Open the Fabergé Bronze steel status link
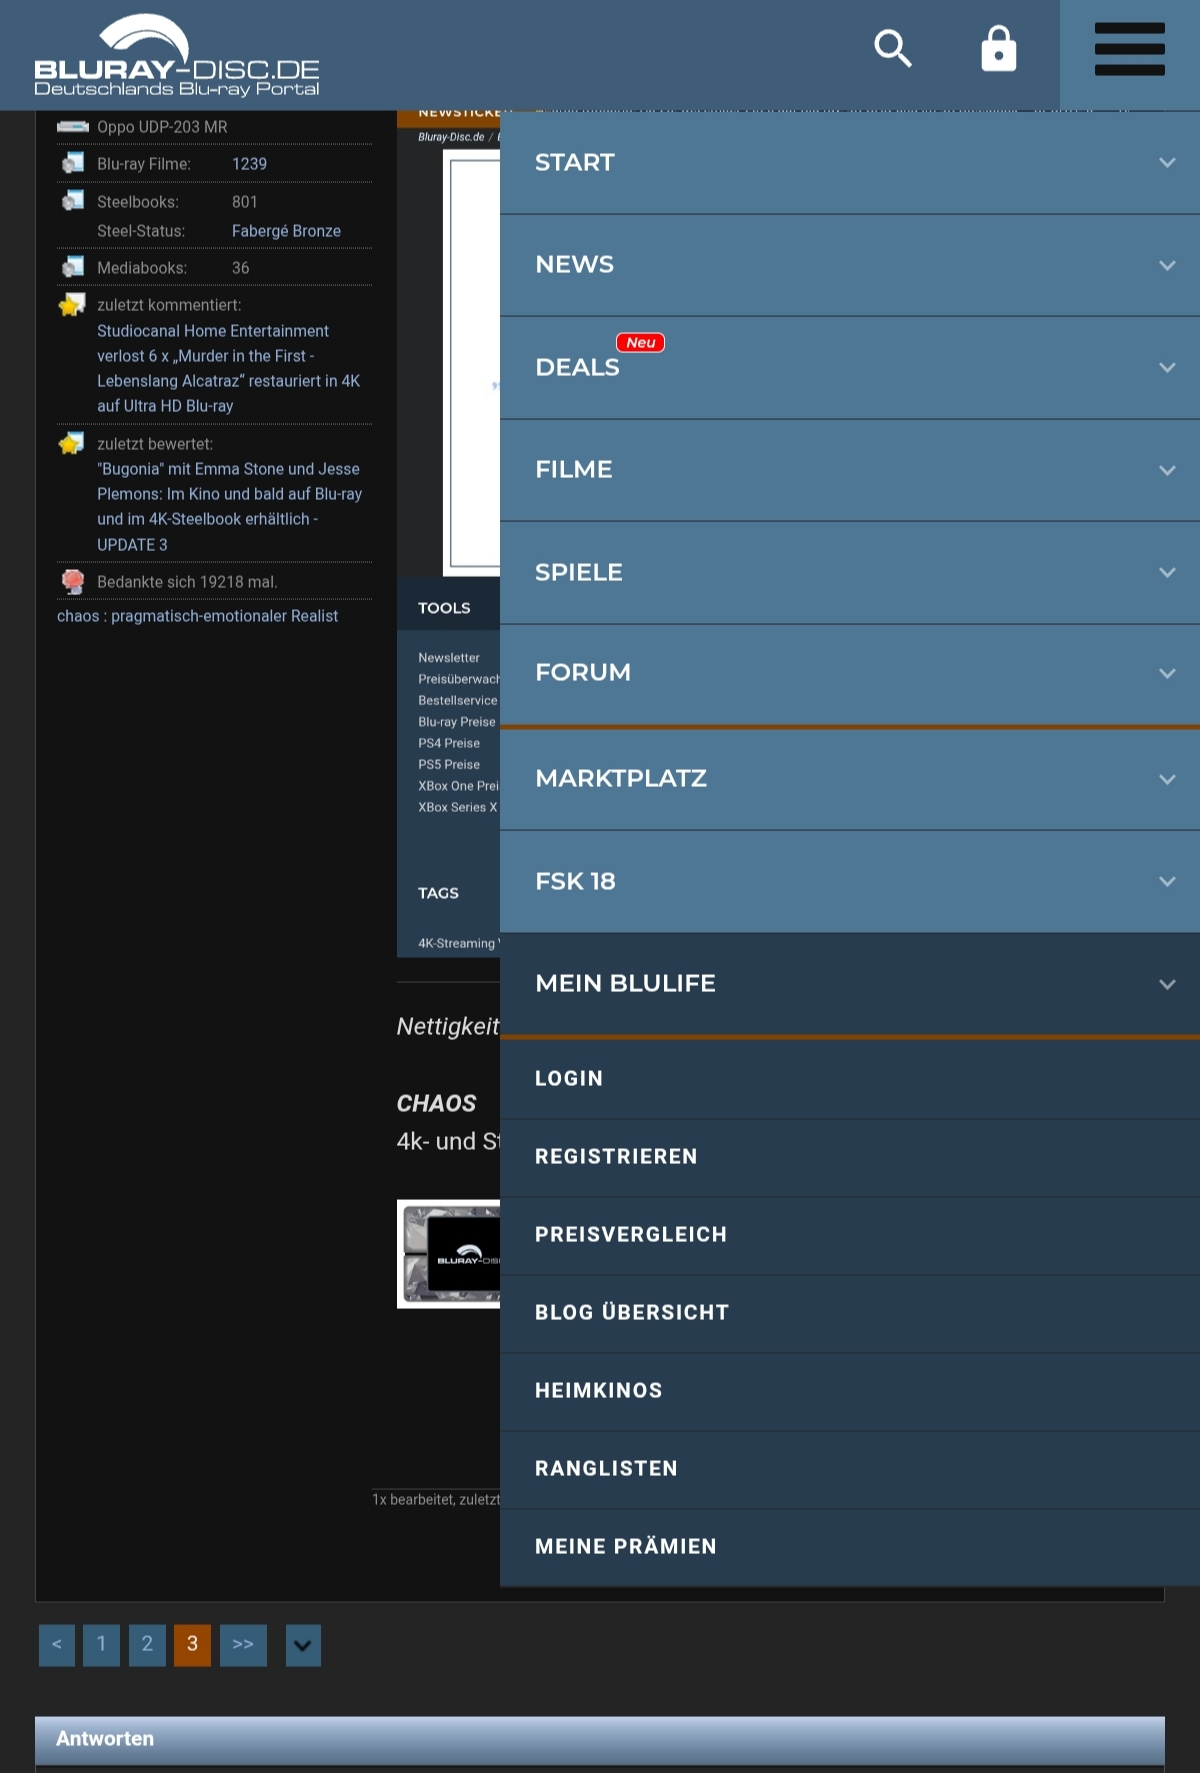1200x1773 pixels. (x=286, y=231)
